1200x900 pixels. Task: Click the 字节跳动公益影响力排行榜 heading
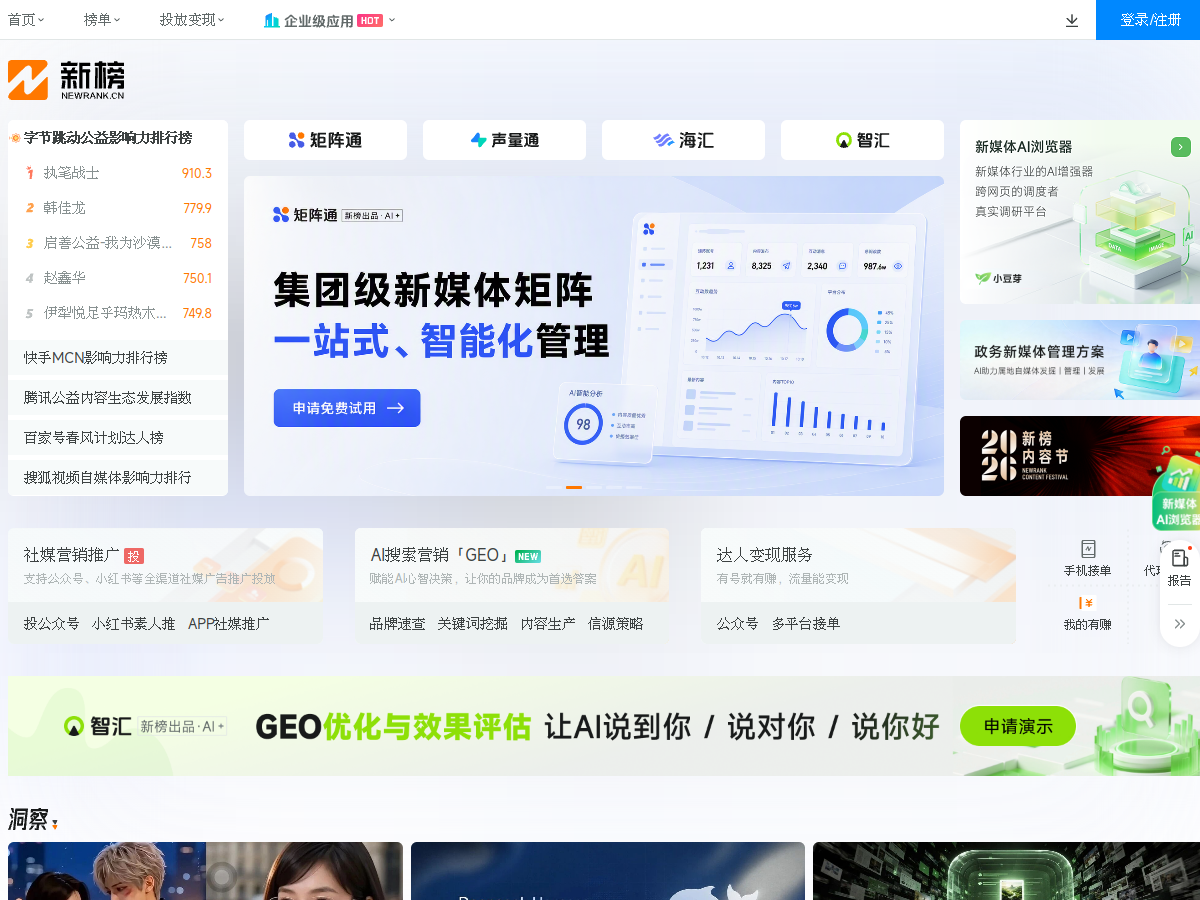pos(108,138)
